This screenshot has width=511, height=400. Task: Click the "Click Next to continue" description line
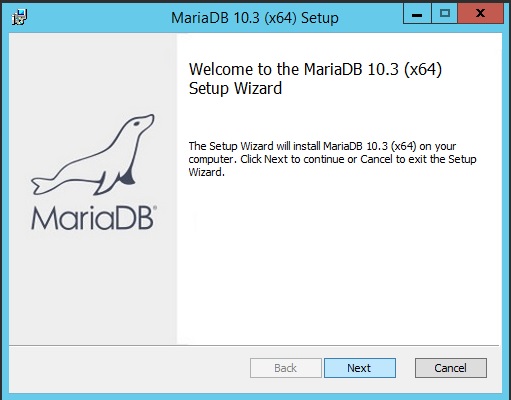click(x=332, y=159)
